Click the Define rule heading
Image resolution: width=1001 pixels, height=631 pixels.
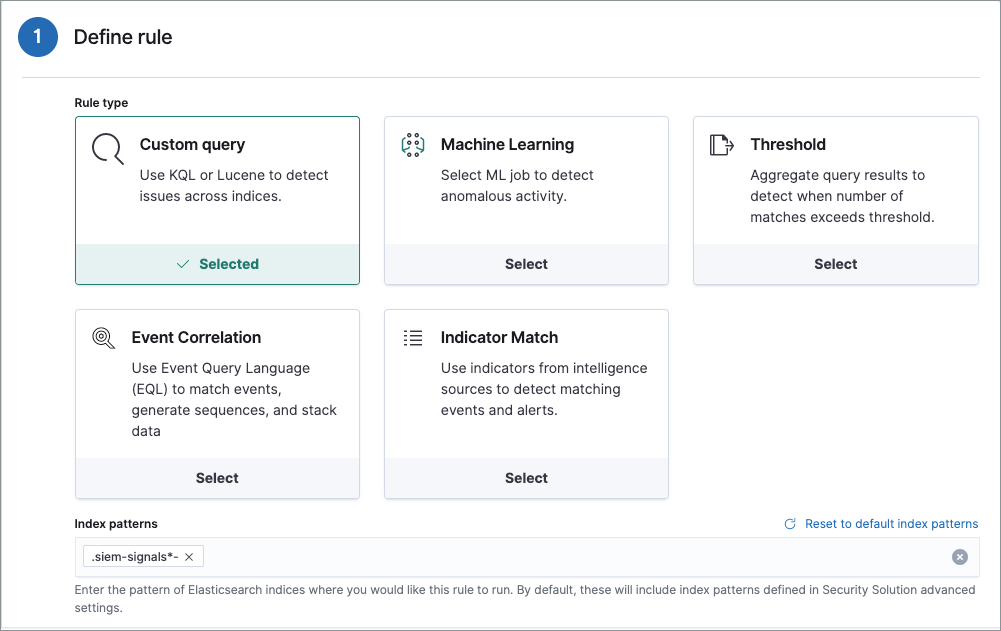(123, 37)
